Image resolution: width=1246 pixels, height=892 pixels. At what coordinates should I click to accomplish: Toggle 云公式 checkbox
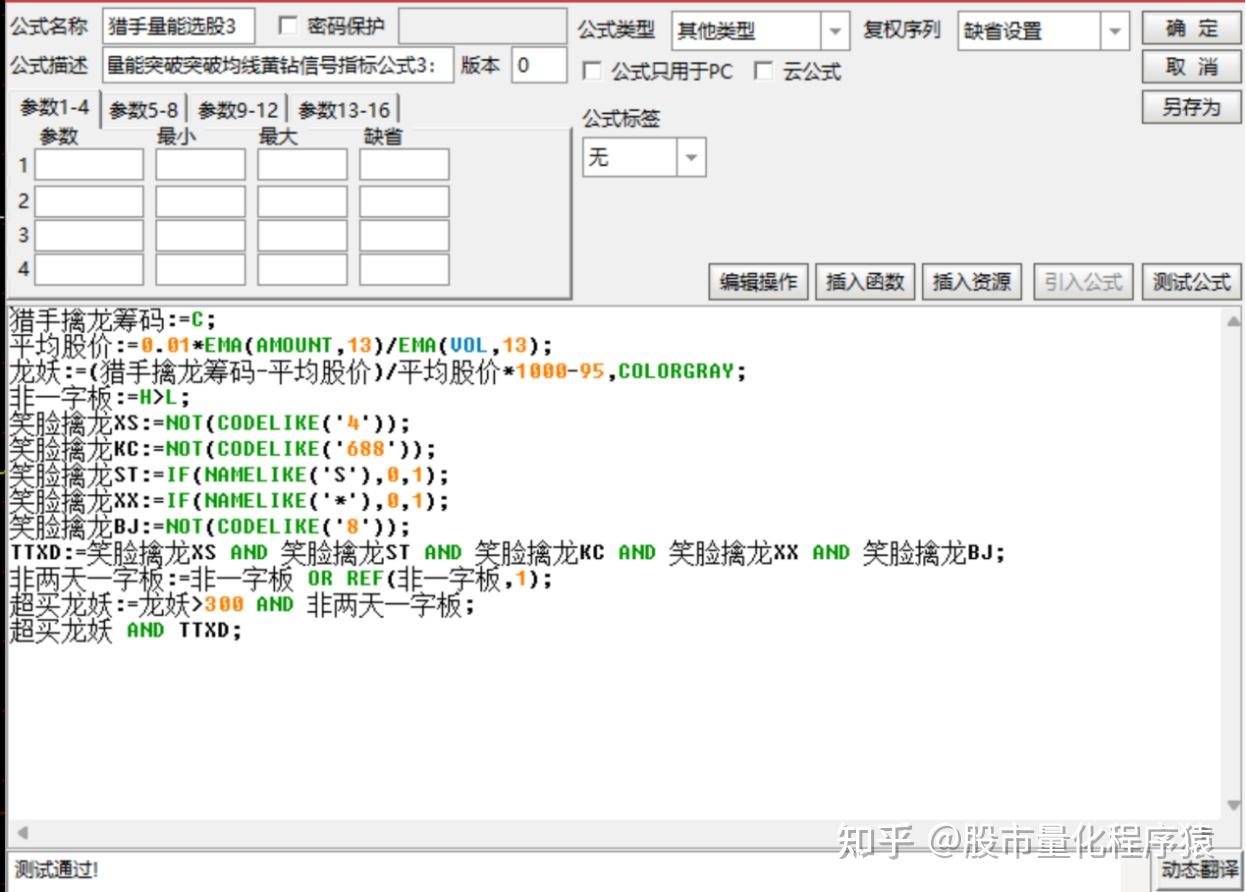click(x=764, y=71)
